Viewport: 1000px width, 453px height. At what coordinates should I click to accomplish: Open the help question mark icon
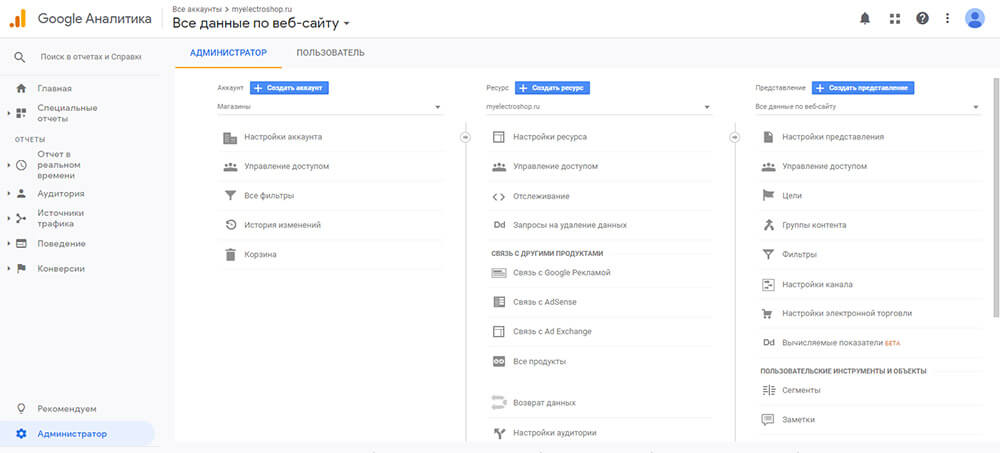(922, 19)
